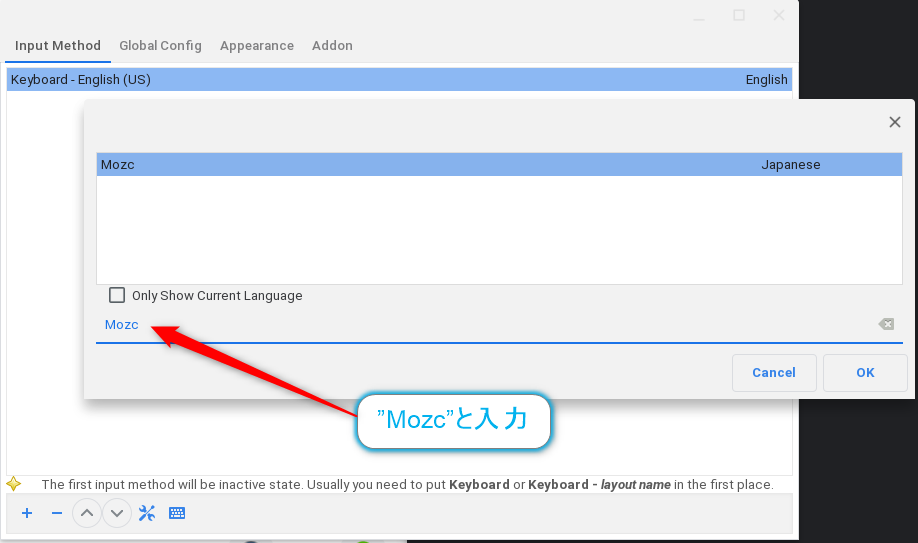Dismiss dialog with Cancel button
The width and height of the screenshot is (918, 543).
pos(774,373)
